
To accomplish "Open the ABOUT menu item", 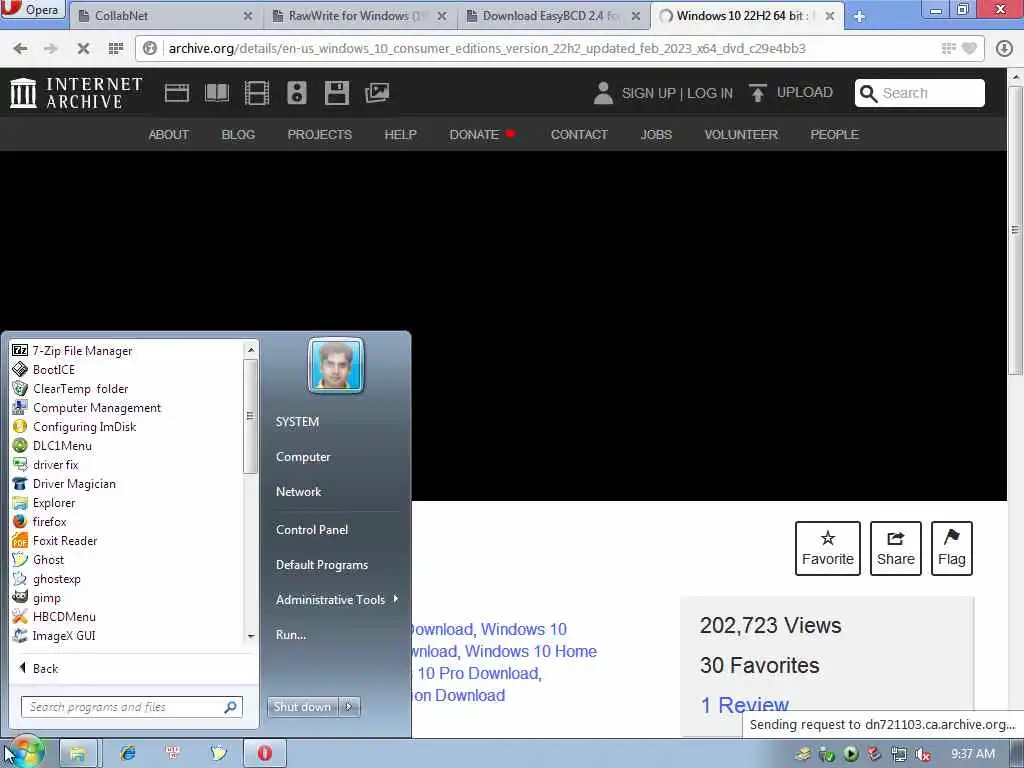I will tap(168, 135).
